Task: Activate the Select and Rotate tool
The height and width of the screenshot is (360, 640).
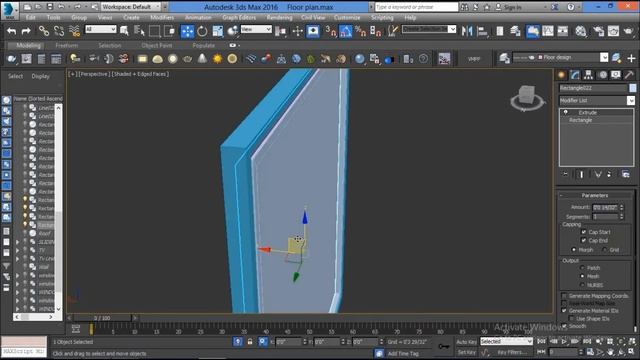Action: (x=202, y=31)
